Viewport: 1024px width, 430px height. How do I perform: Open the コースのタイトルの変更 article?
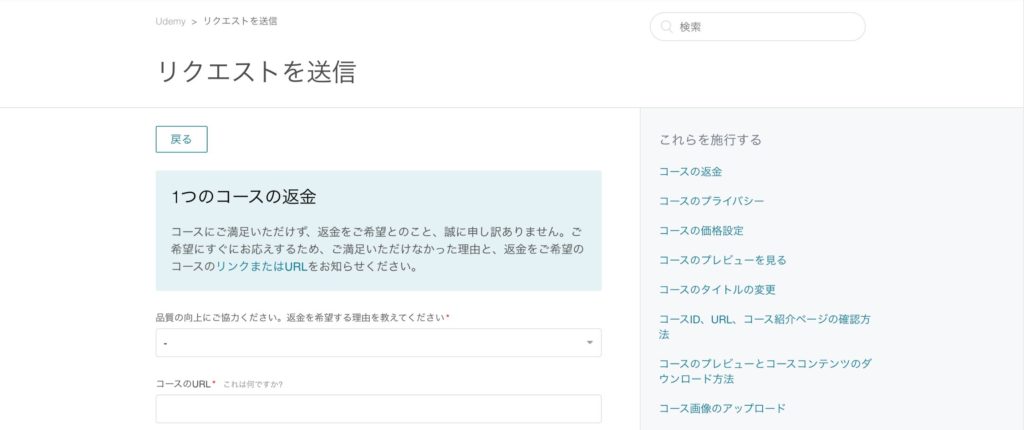(x=717, y=289)
